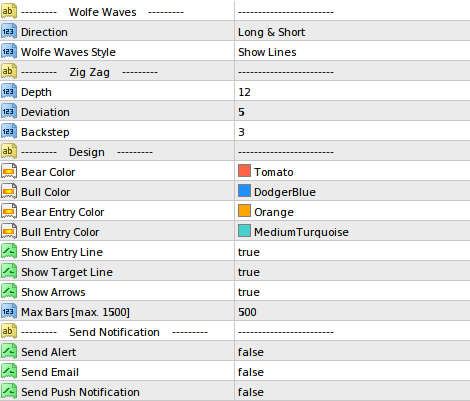This screenshot has height=401, width=470.
Task: Click the Tomato color swatch
Action: click(x=244, y=171)
